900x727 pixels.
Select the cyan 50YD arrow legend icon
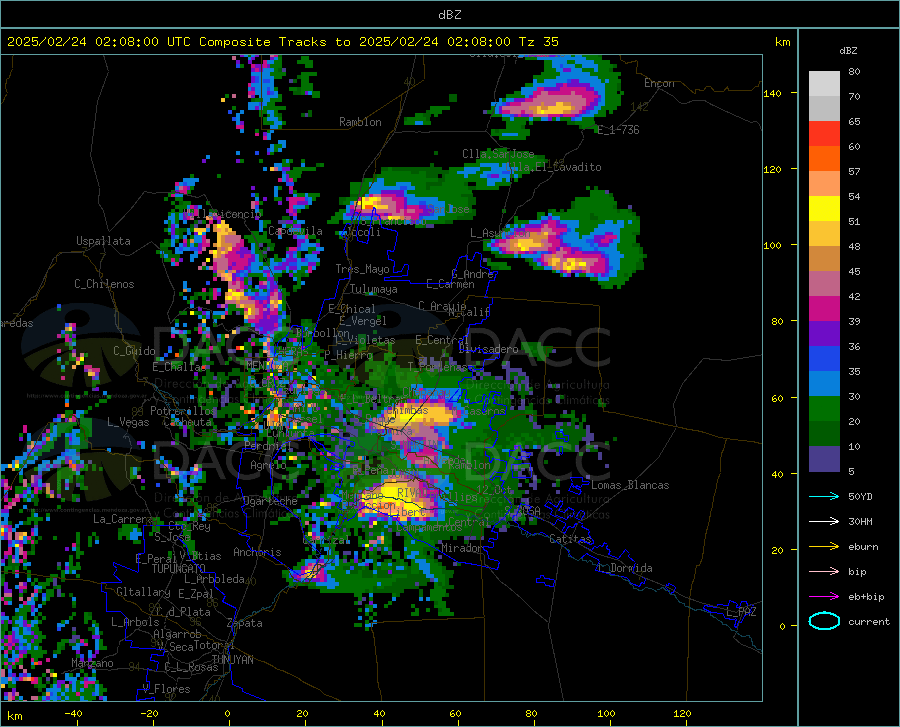point(824,496)
